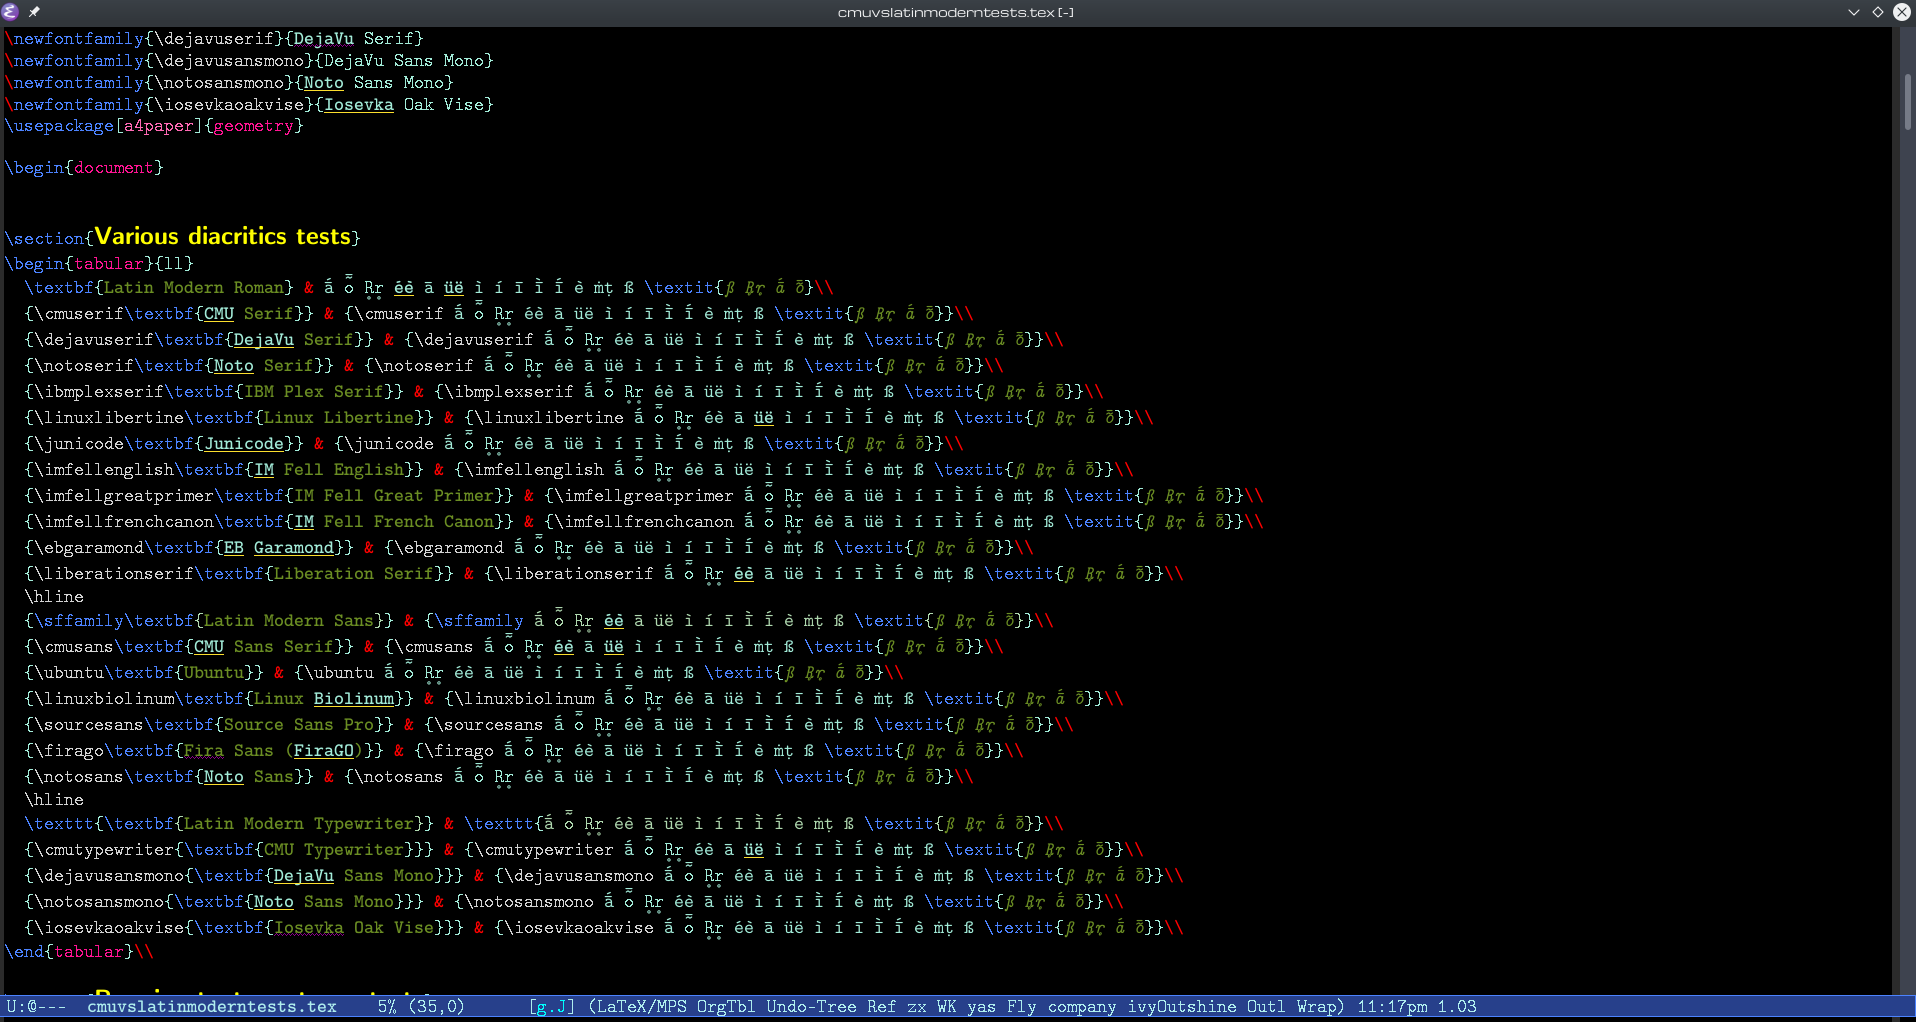Click 'geometry' in the \usepackage line

(x=254, y=126)
